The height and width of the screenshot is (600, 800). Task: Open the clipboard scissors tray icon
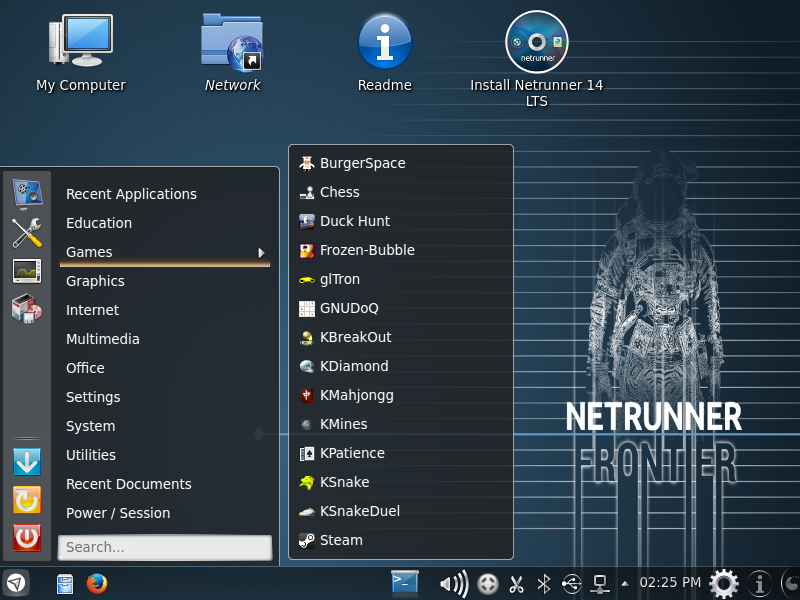[x=517, y=584]
